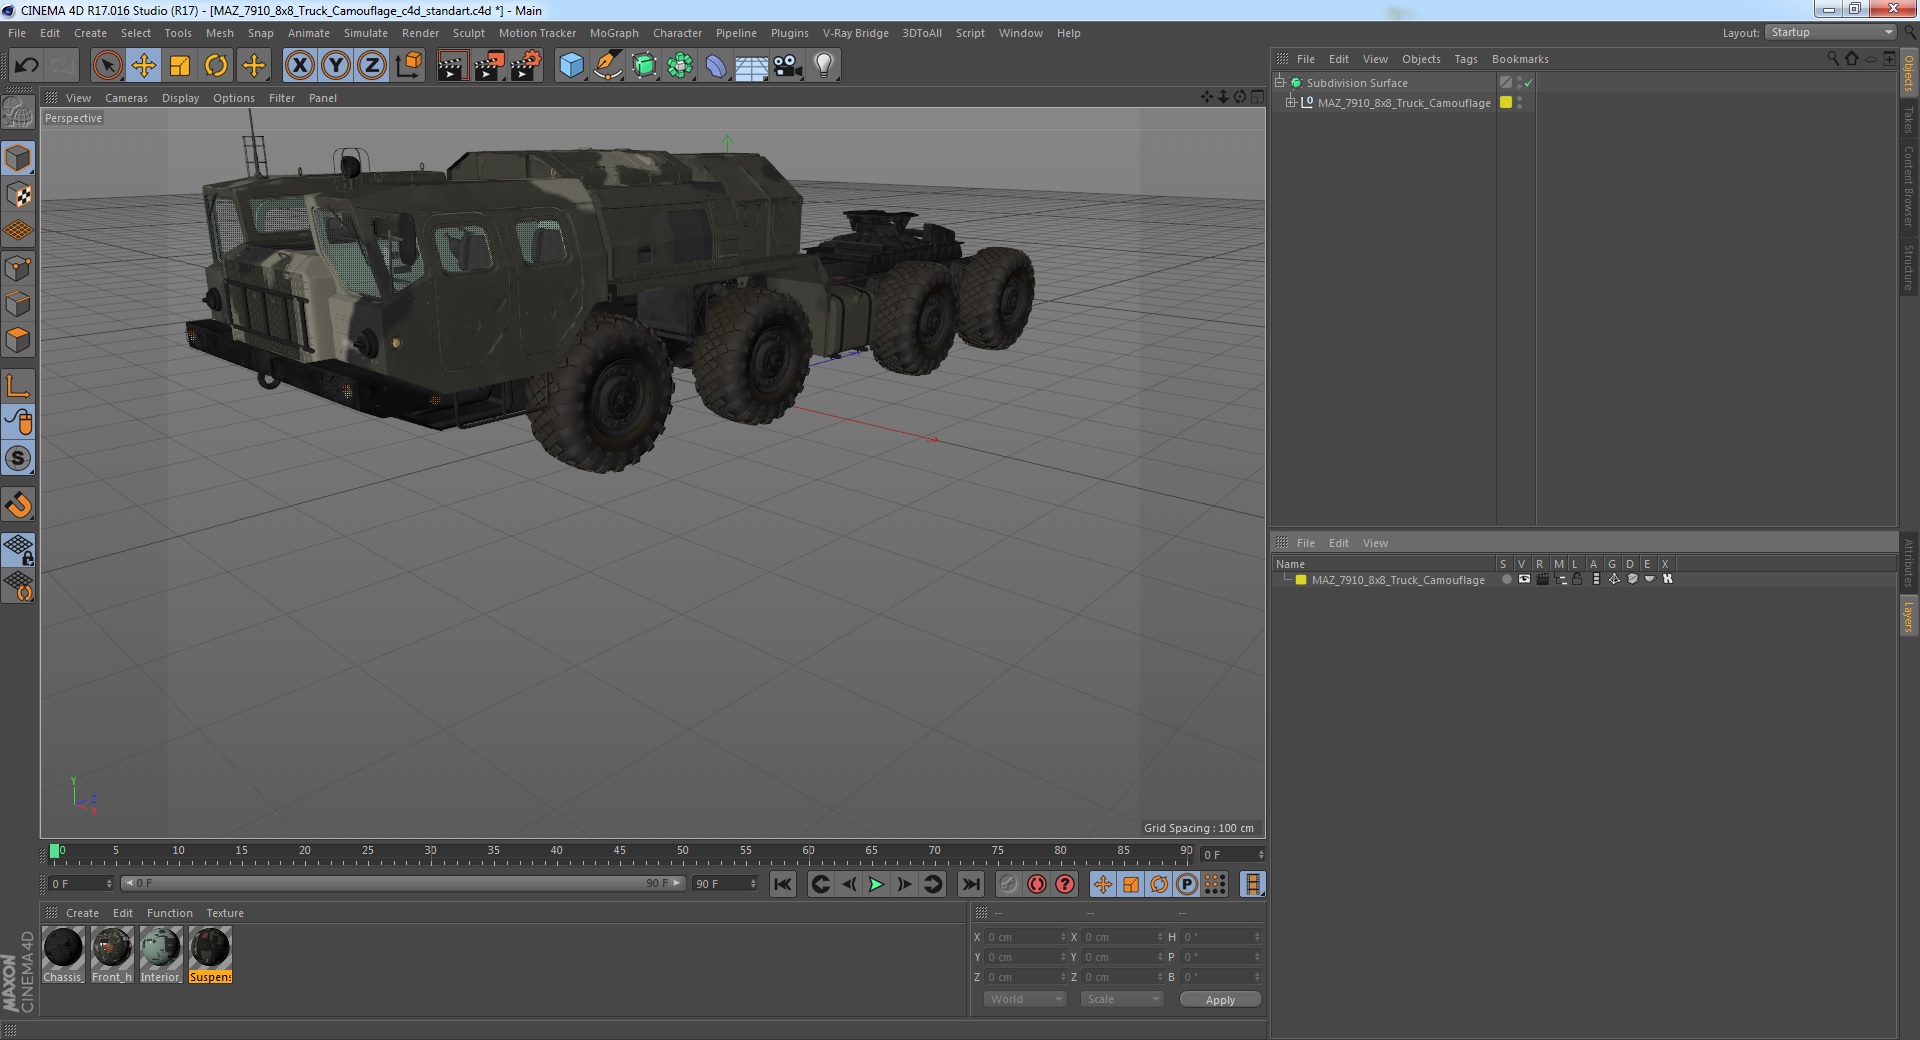The width and height of the screenshot is (1920, 1040).
Task: Select the Scale tool
Action: tap(180, 66)
